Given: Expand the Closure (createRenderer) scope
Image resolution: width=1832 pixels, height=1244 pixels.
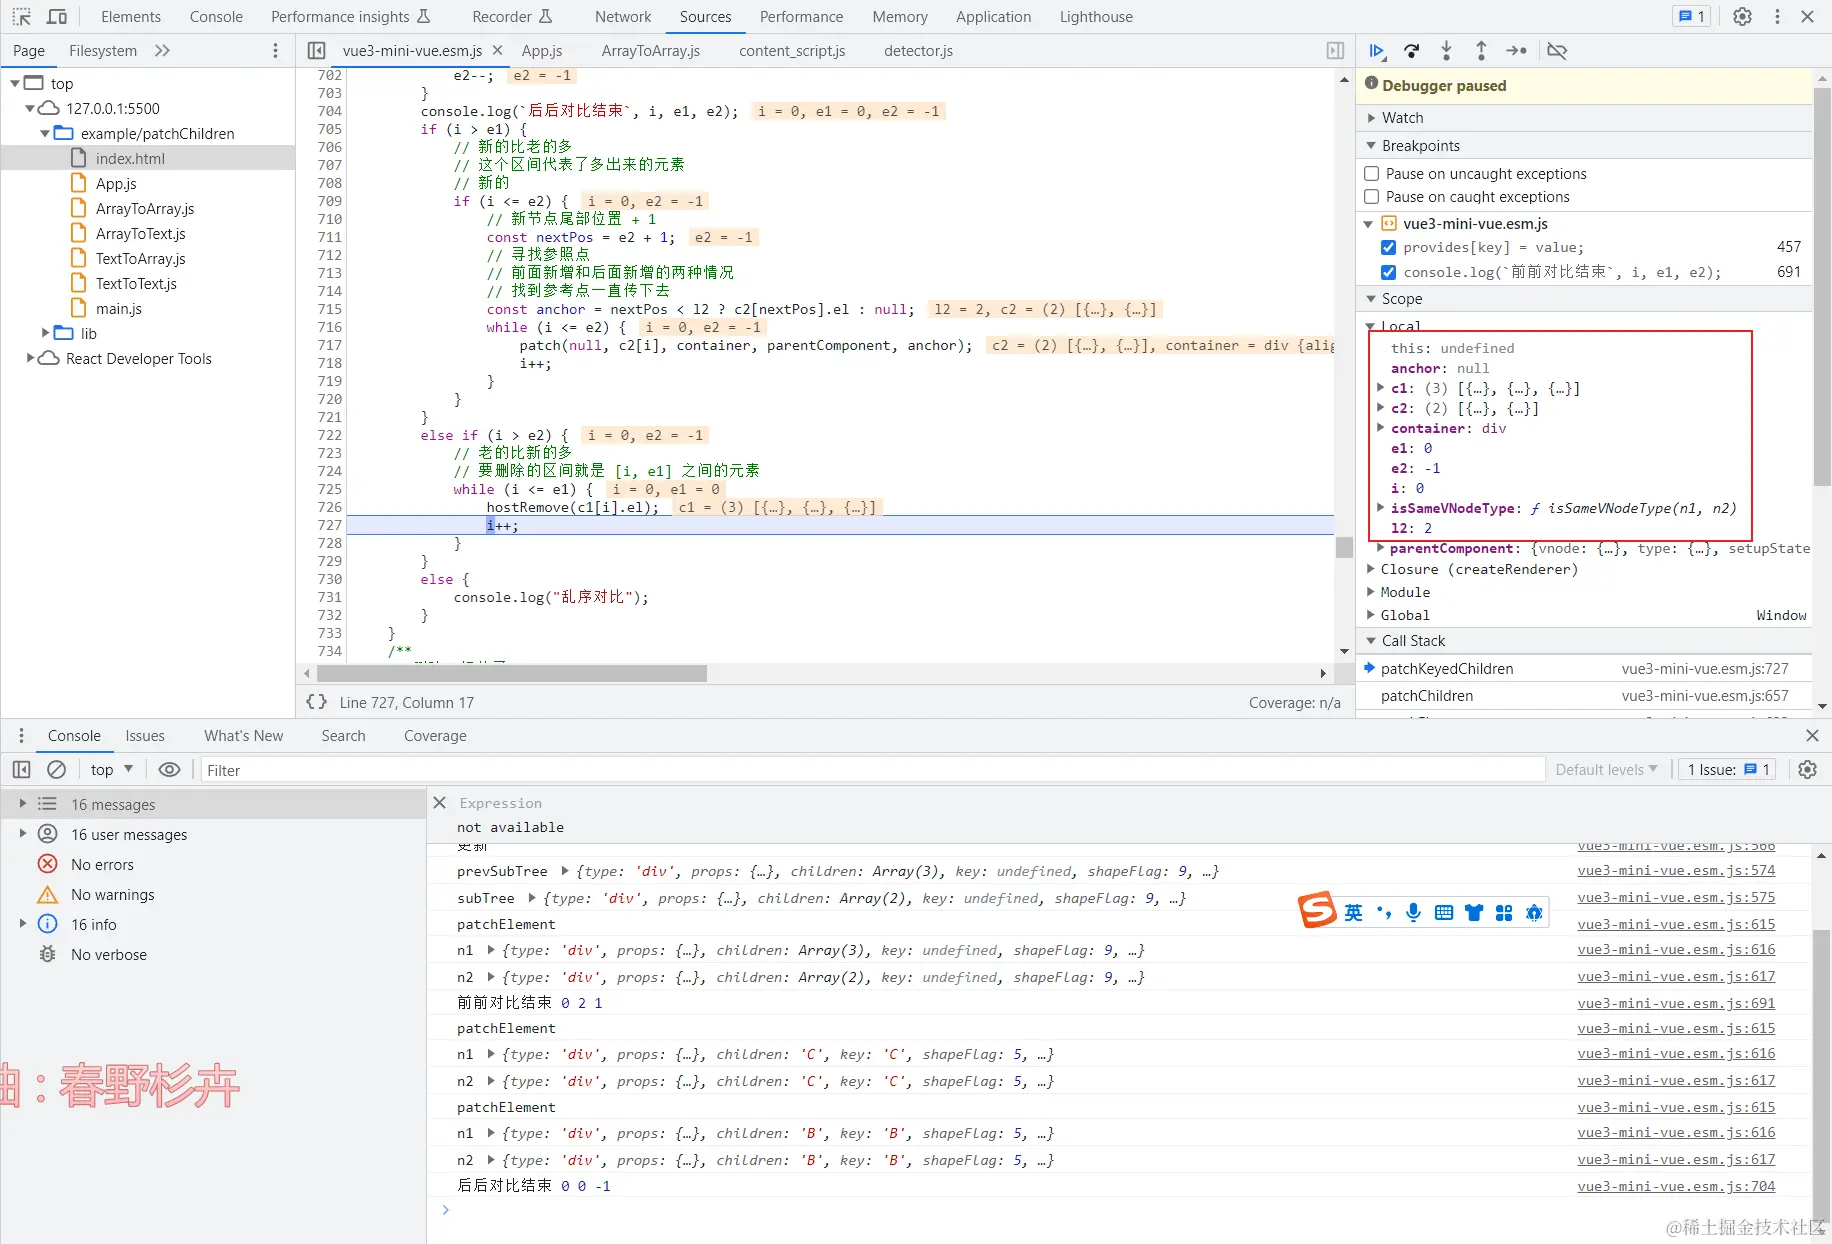Looking at the screenshot, I should [1371, 568].
